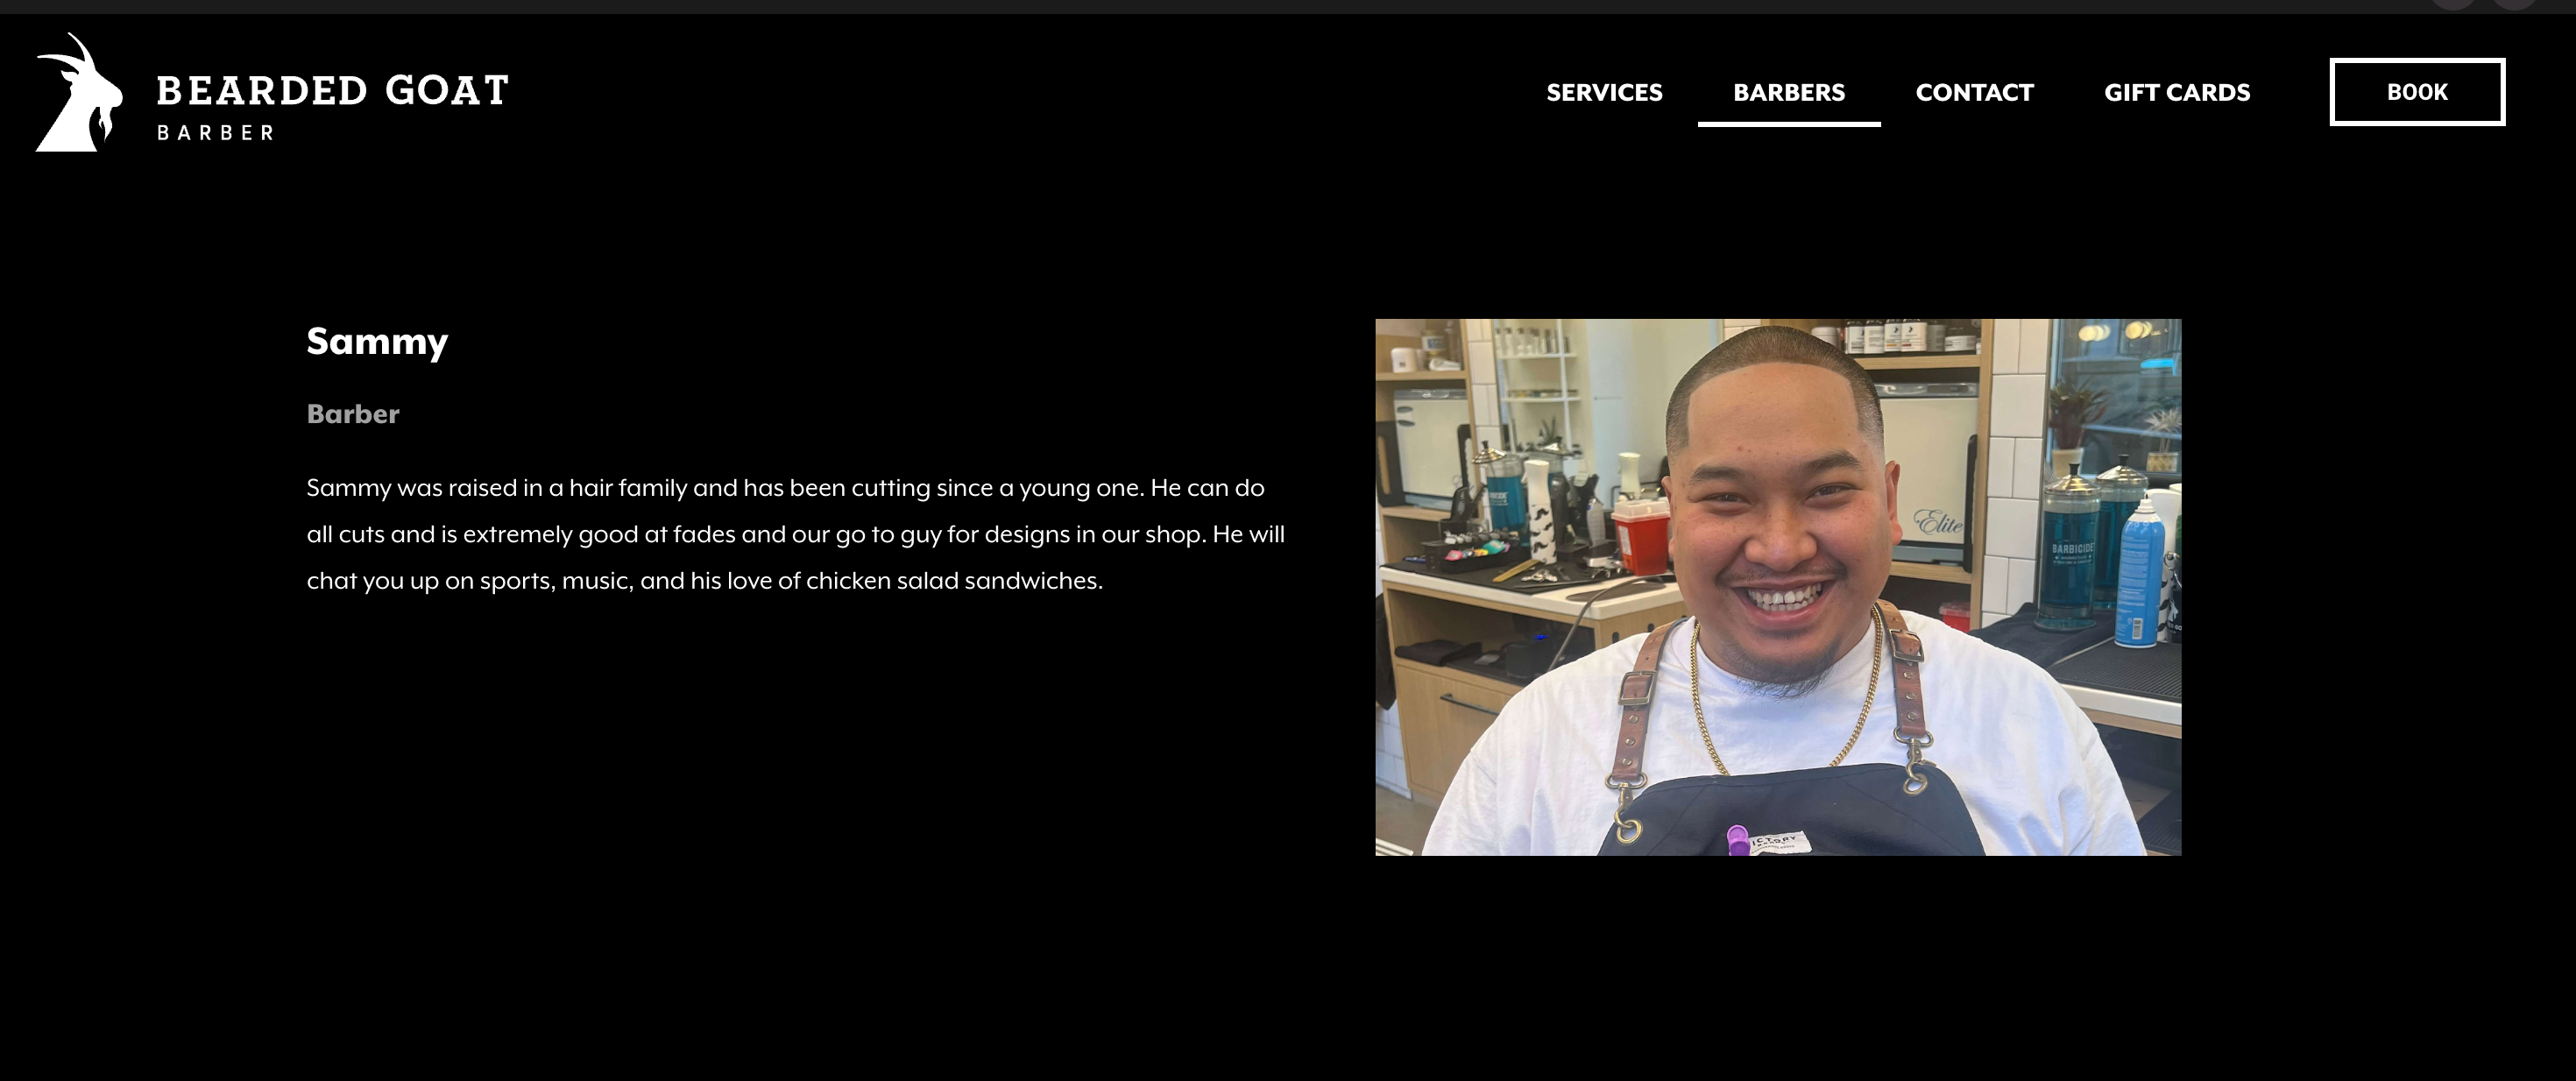Click the Sammy name heading
The width and height of the screenshot is (2576, 1081).
(377, 341)
